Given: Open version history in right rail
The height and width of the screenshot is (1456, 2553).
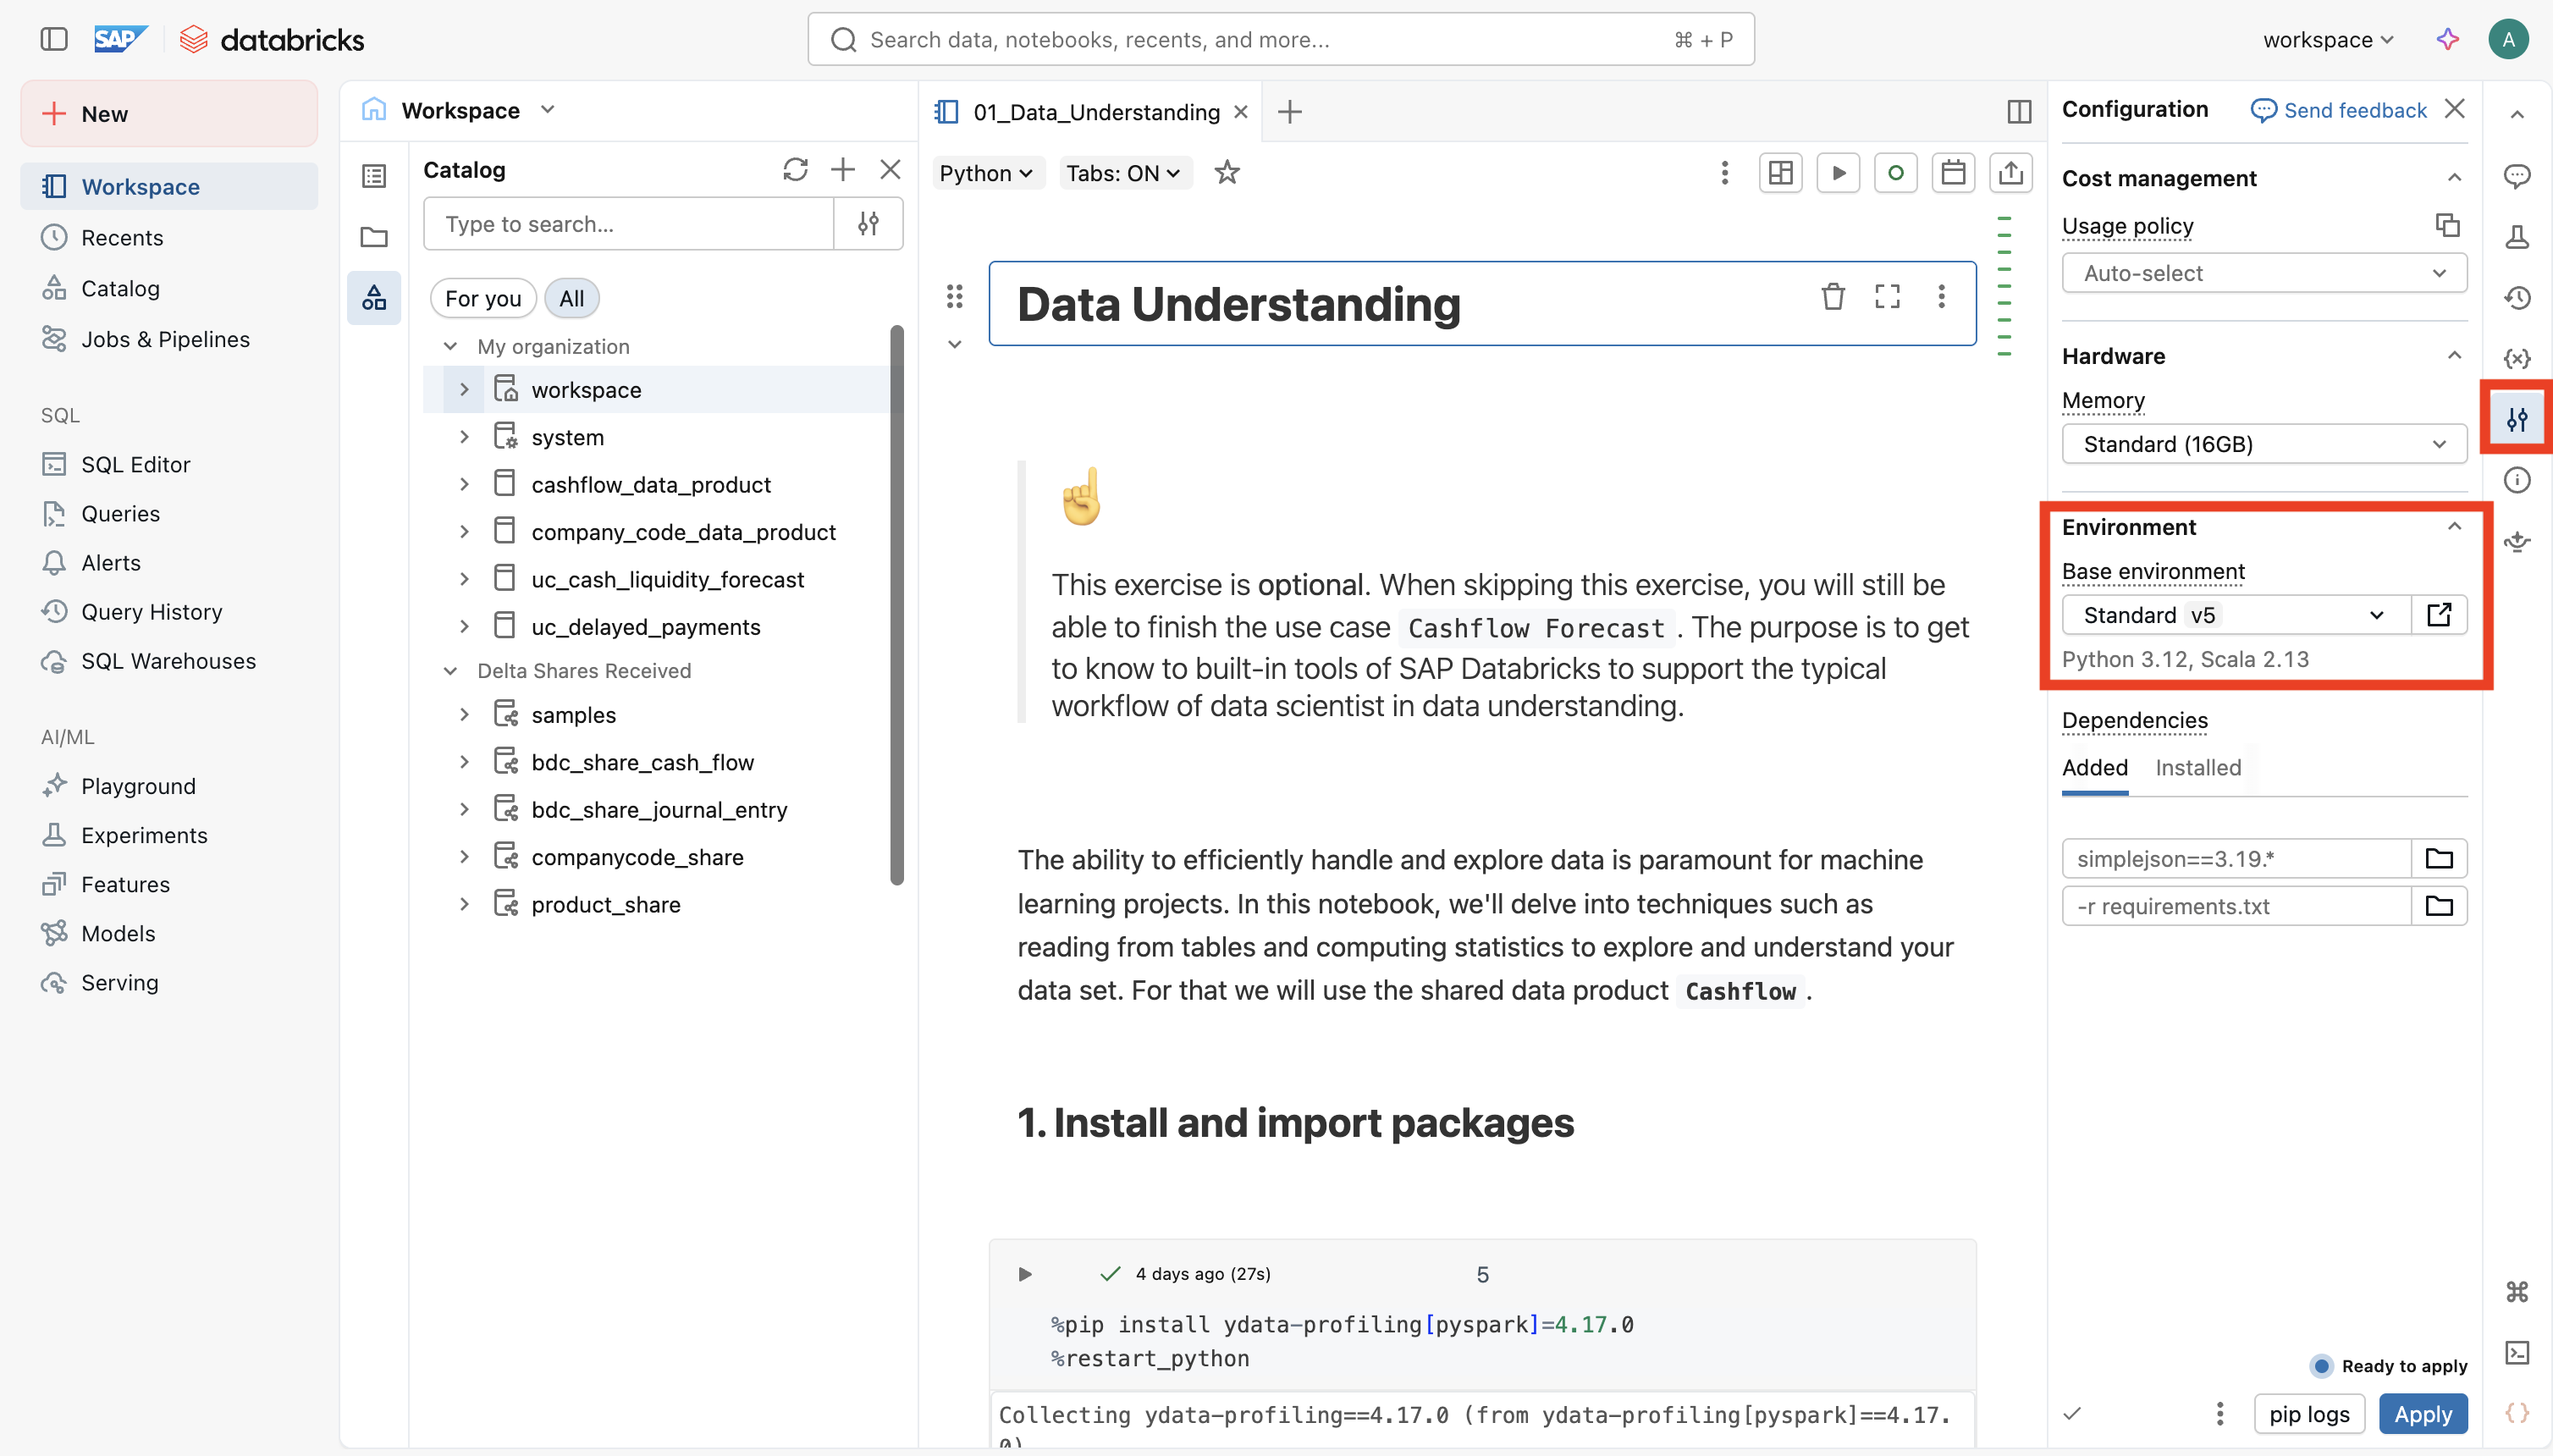Looking at the screenshot, I should tap(2516, 298).
